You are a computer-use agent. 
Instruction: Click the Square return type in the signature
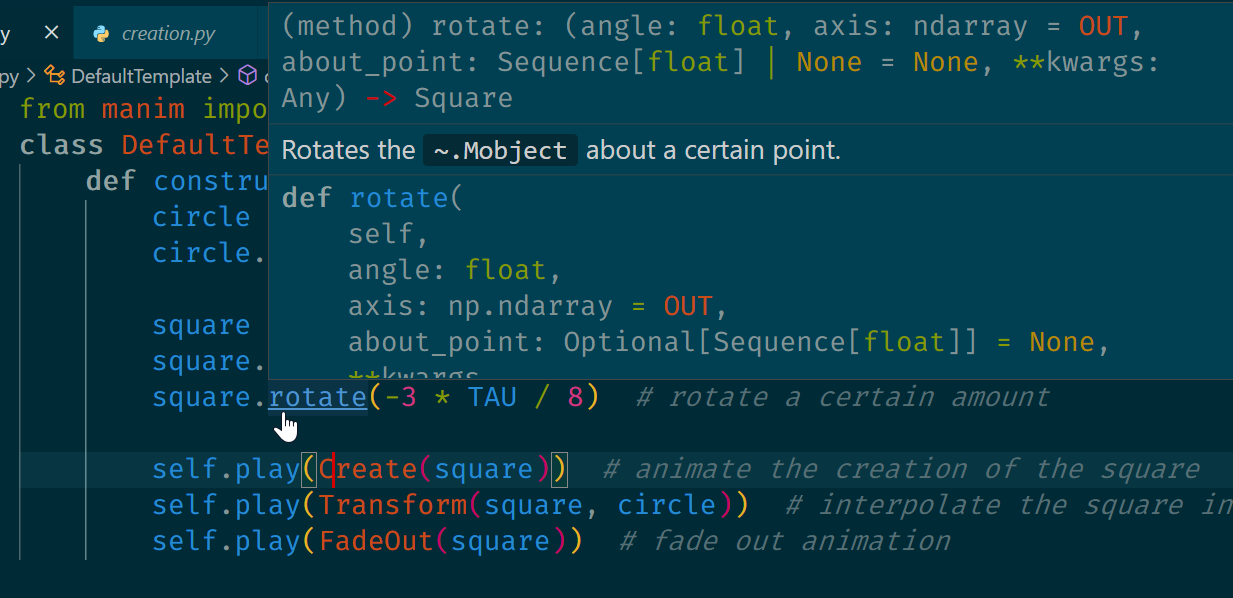pyautogui.click(x=463, y=97)
